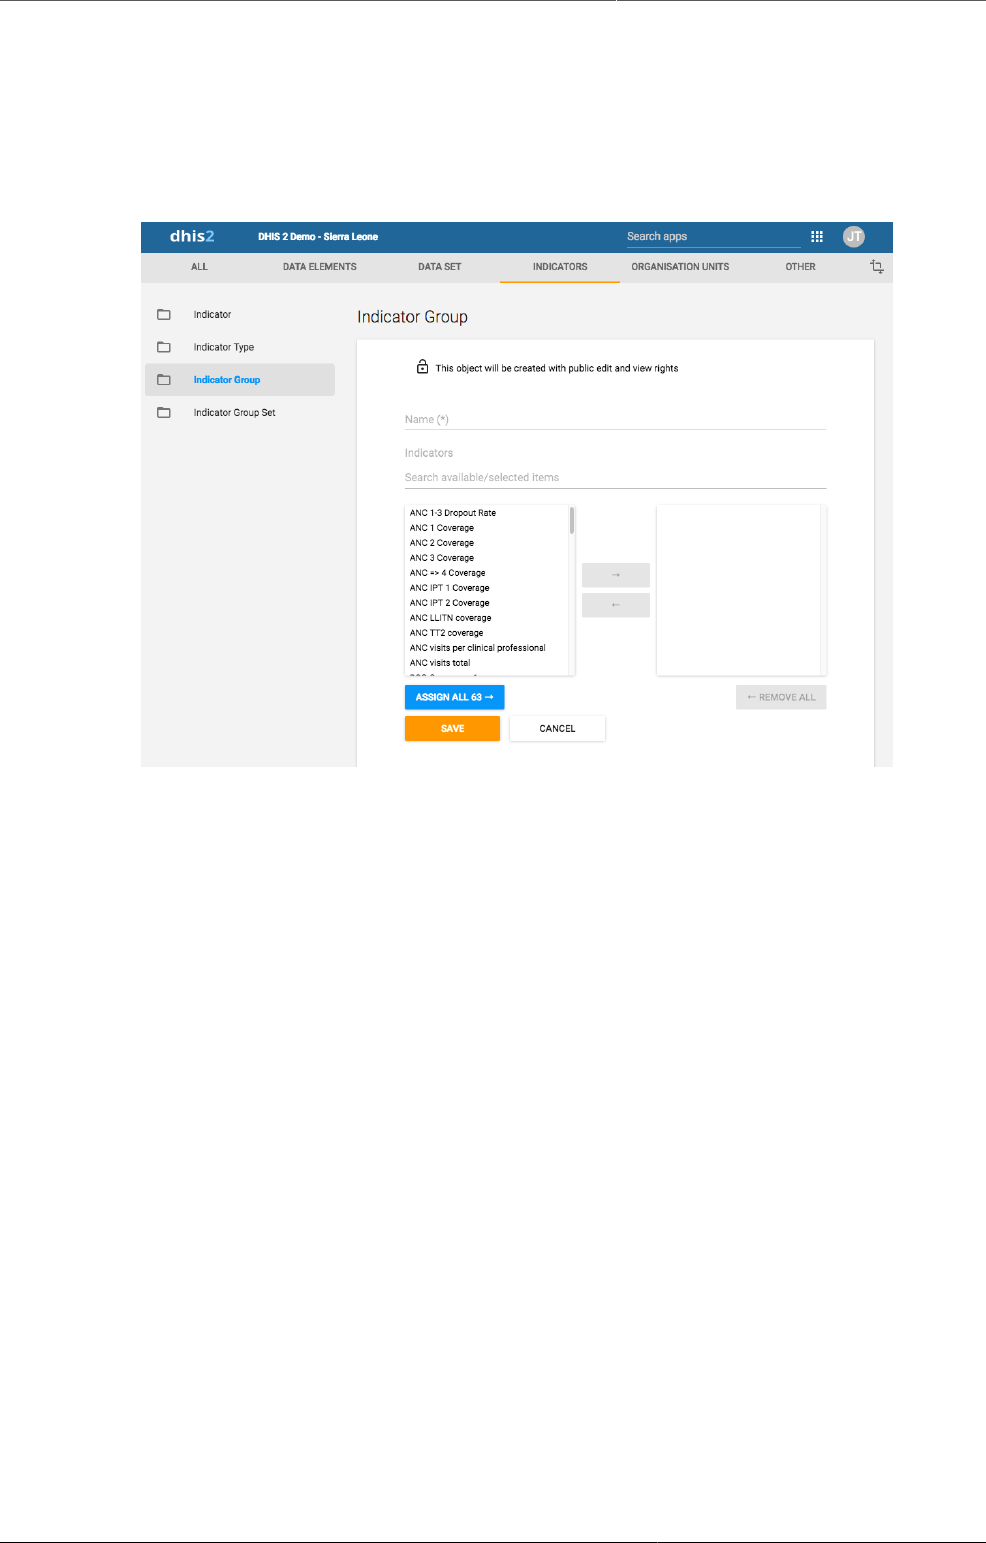This screenshot has width=986, height=1543.
Task: Switch to the All tab
Action: pyautogui.click(x=200, y=267)
